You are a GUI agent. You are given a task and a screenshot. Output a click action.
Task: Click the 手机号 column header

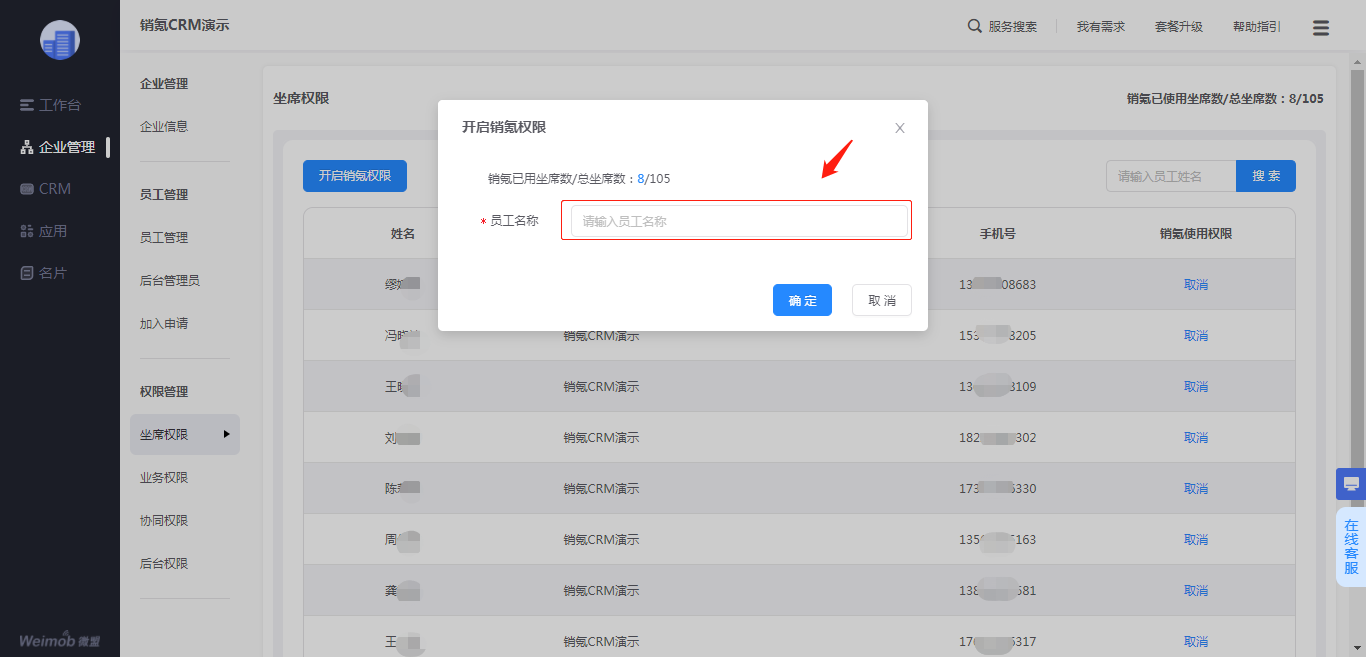(x=998, y=234)
